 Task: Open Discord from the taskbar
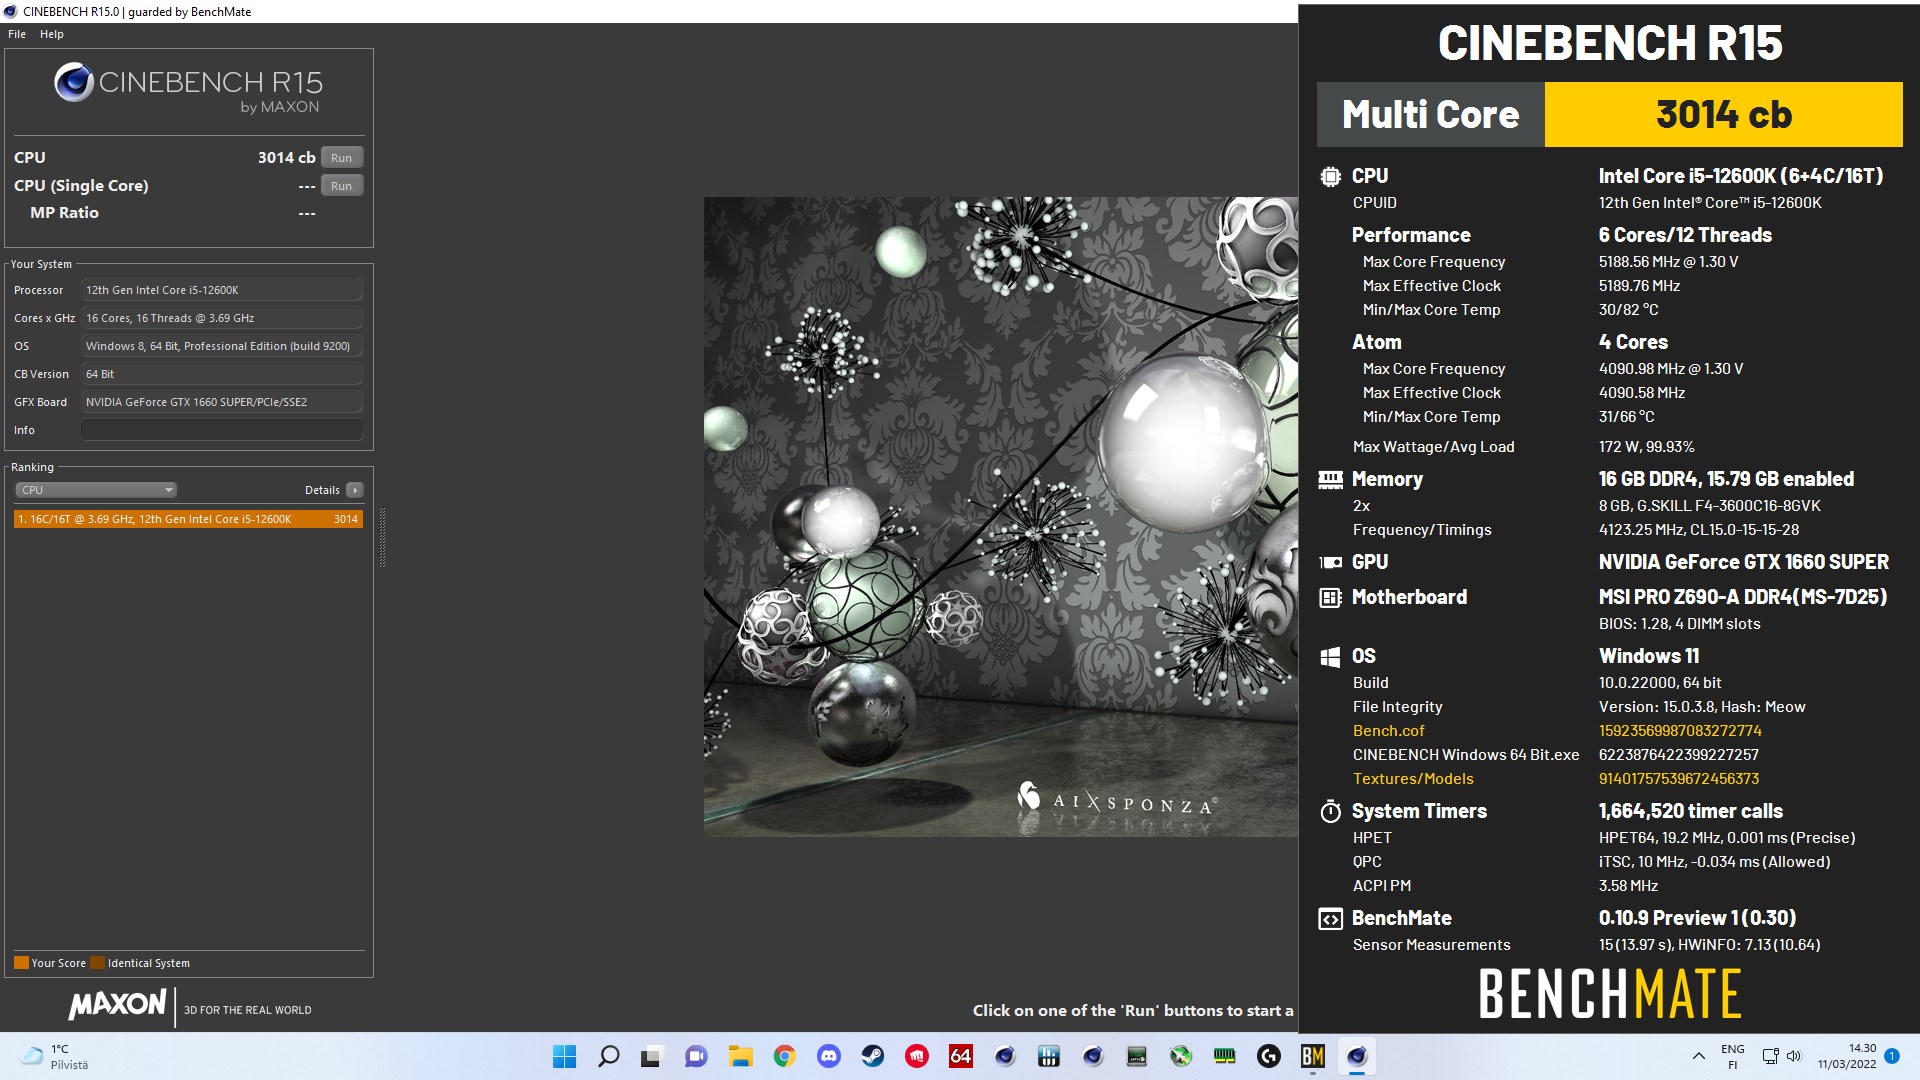pos(829,1056)
